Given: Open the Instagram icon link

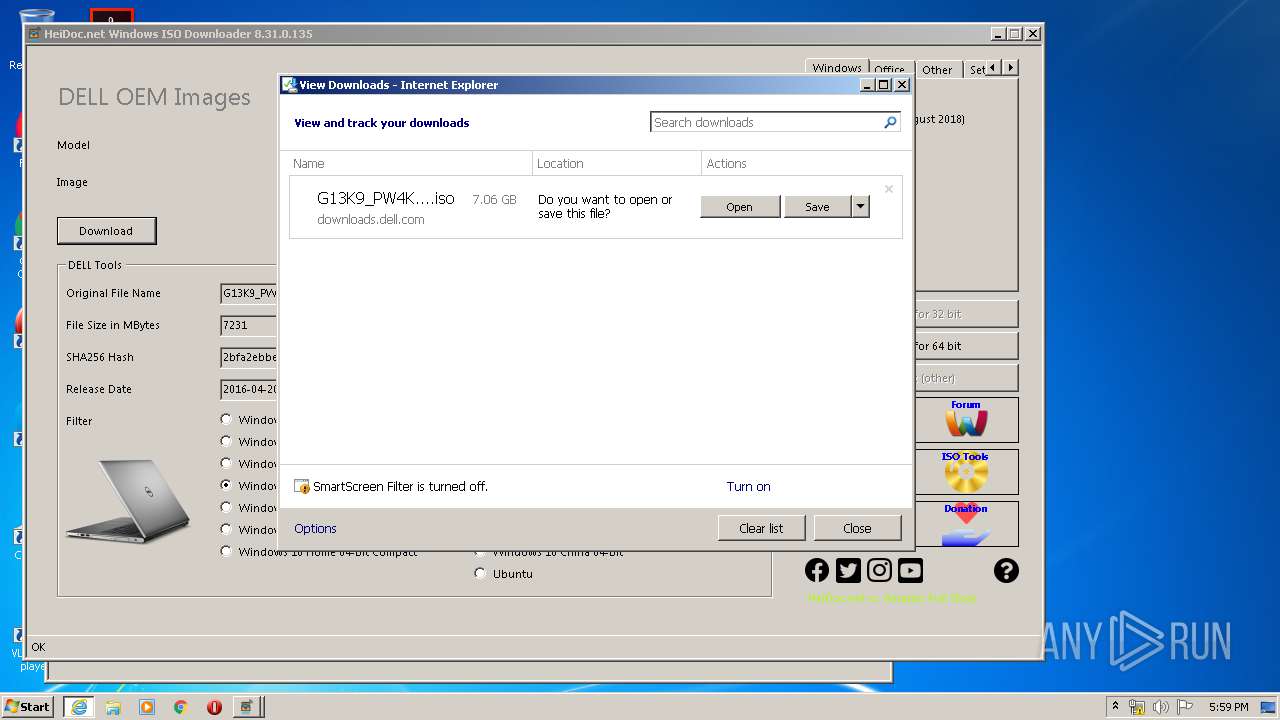Looking at the screenshot, I should pos(879,570).
